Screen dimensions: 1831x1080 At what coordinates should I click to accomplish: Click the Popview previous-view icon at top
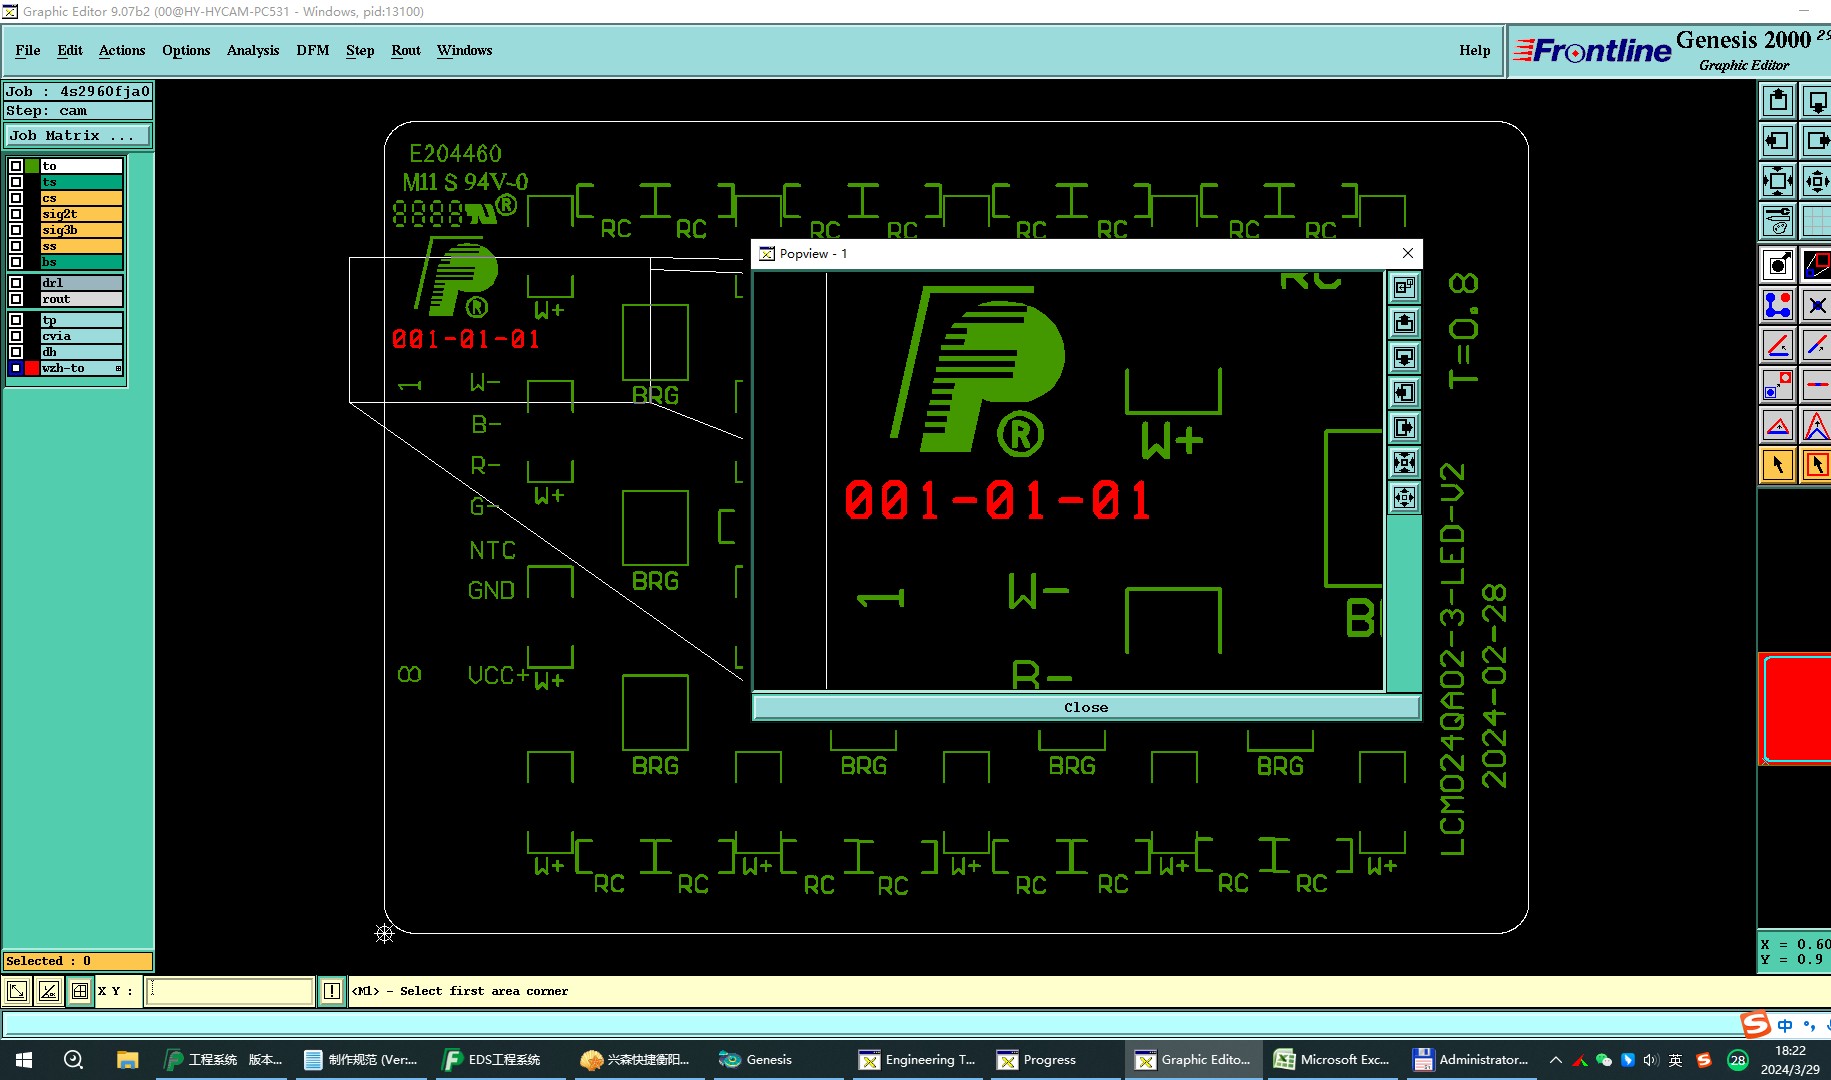1405,288
